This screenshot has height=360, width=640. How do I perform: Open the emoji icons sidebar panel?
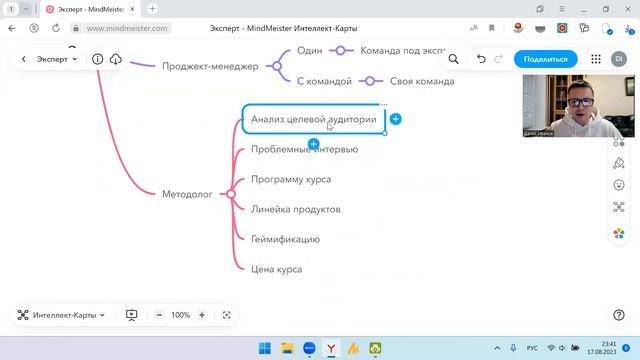tap(619, 185)
